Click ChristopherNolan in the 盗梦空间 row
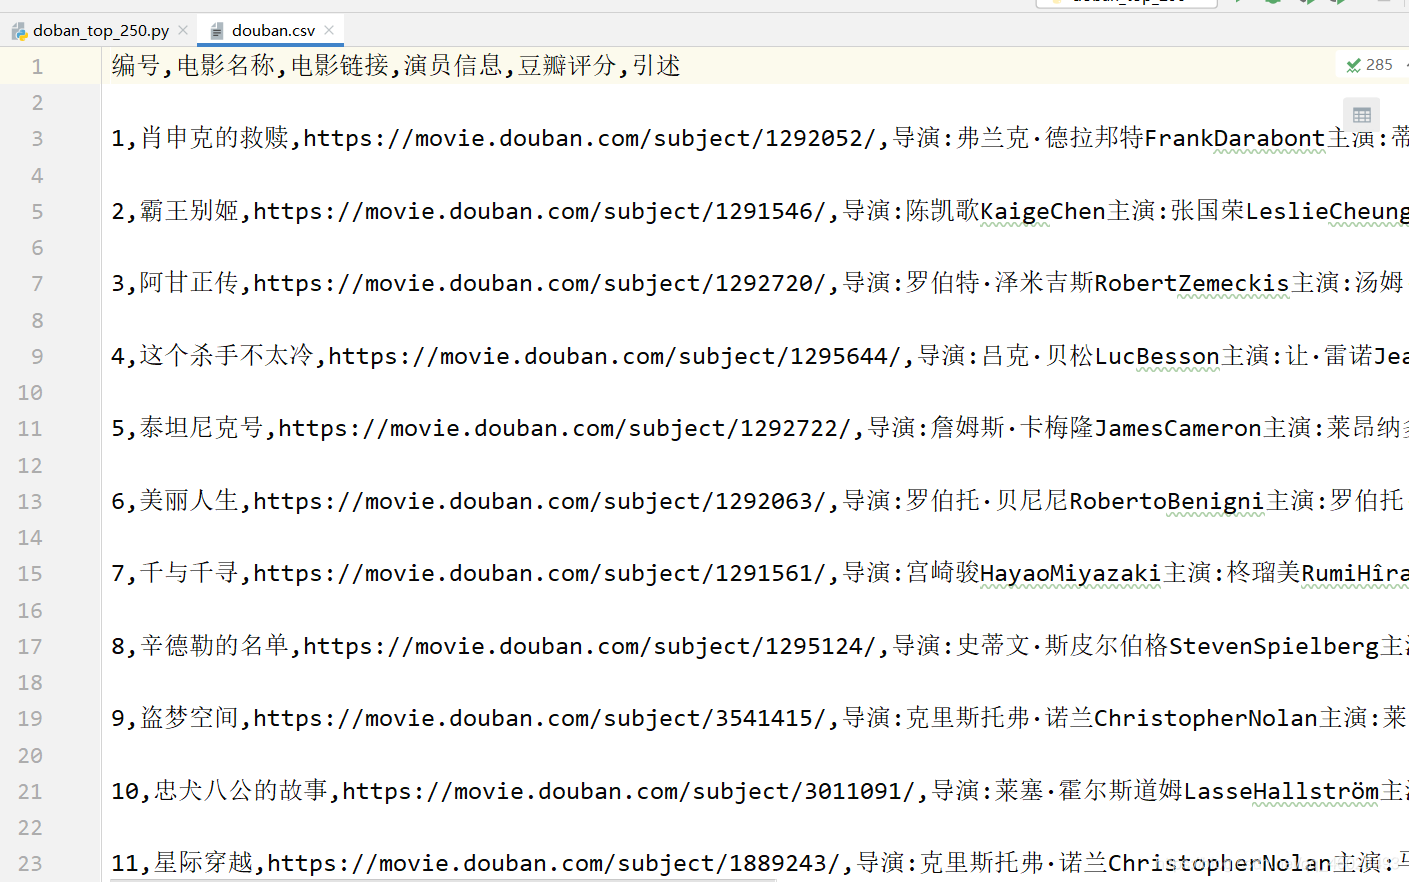This screenshot has width=1409, height=882. pyautogui.click(x=1206, y=718)
